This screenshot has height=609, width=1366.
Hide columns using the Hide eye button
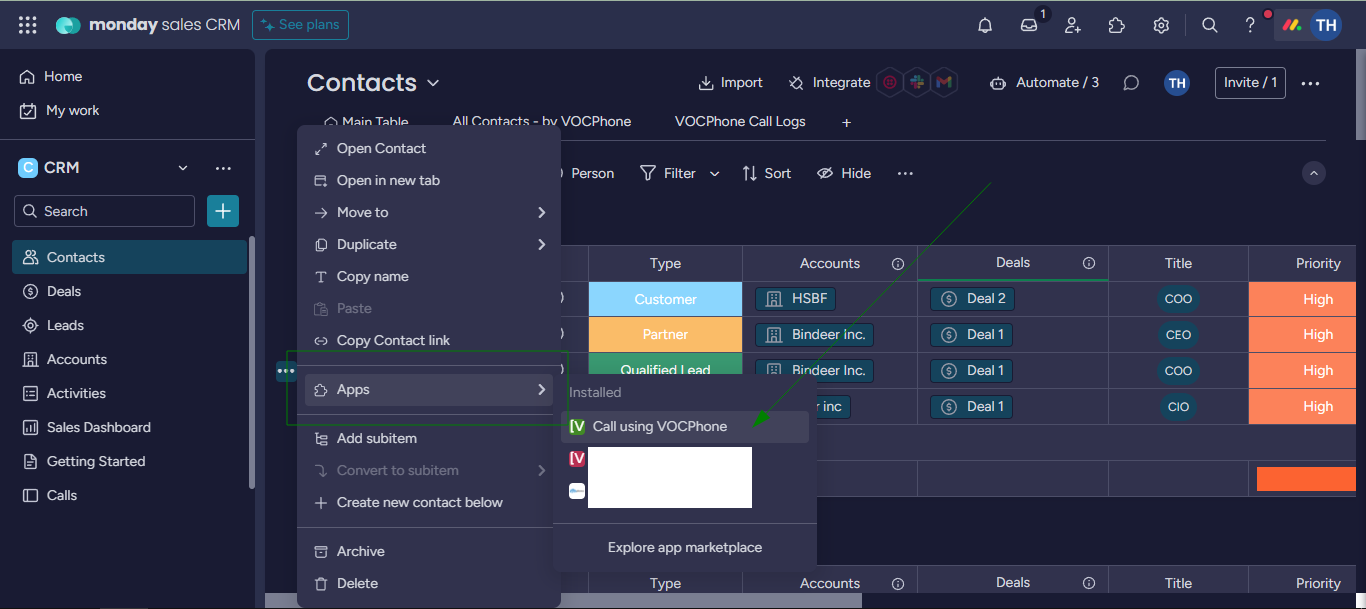844,173
